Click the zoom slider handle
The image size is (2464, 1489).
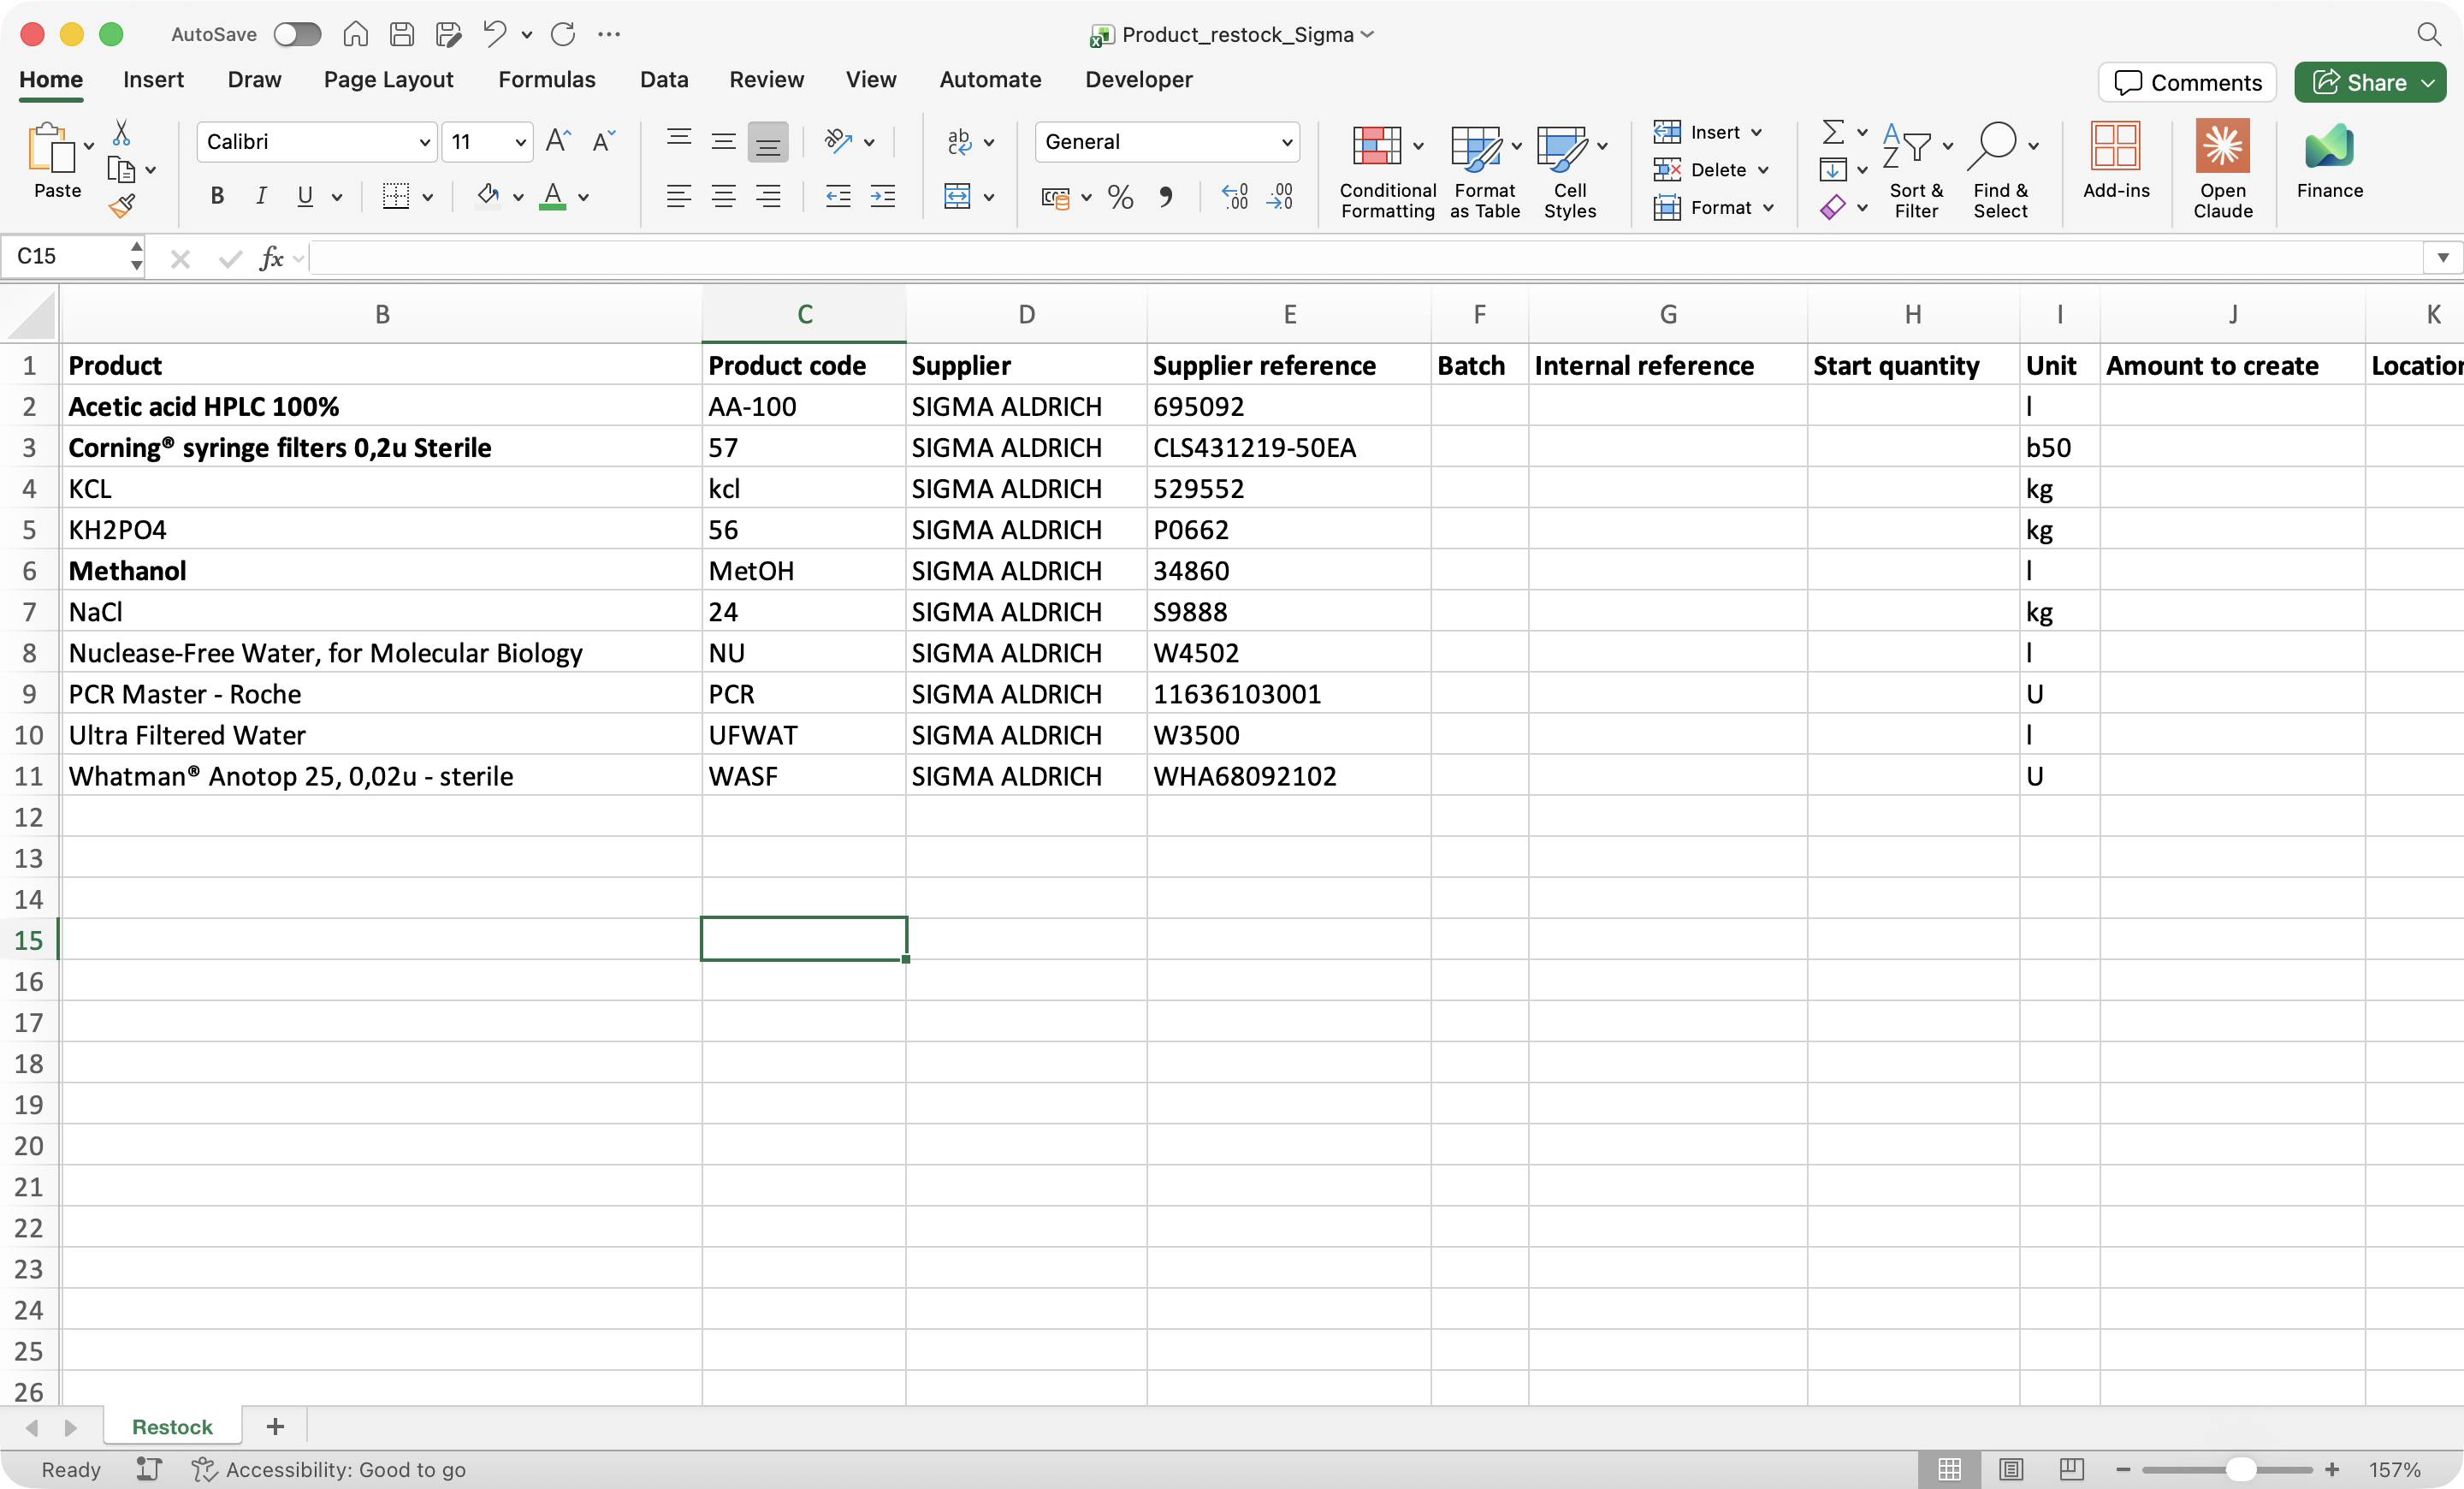pos(2240,1469)
